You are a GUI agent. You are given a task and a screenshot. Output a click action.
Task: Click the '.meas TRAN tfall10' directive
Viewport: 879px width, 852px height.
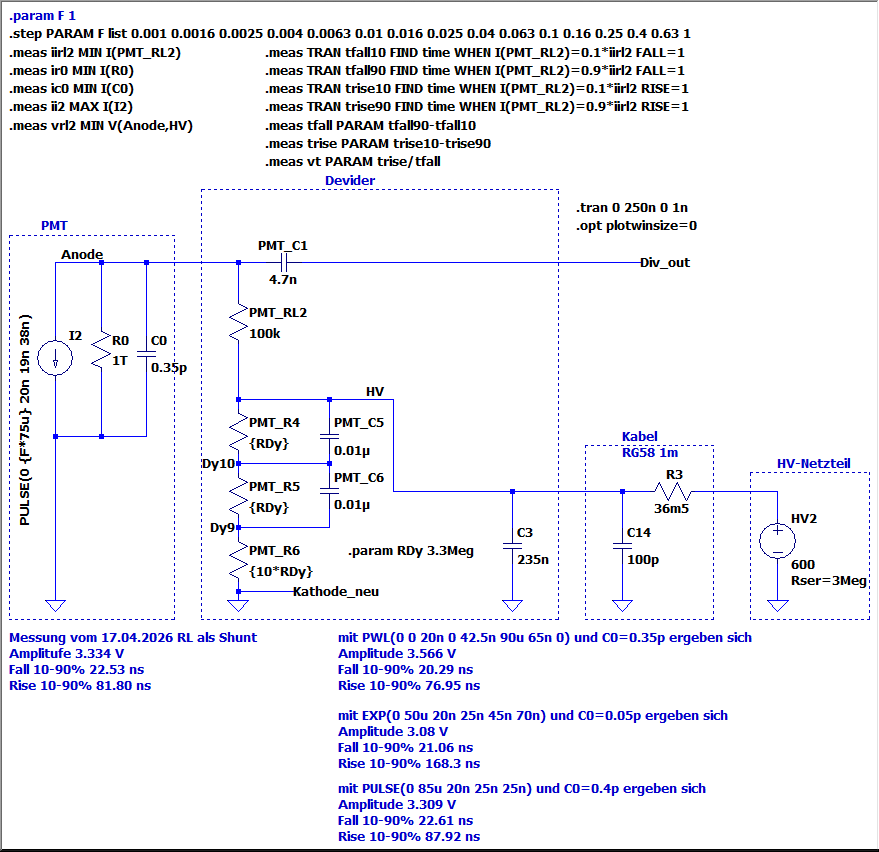475,53
